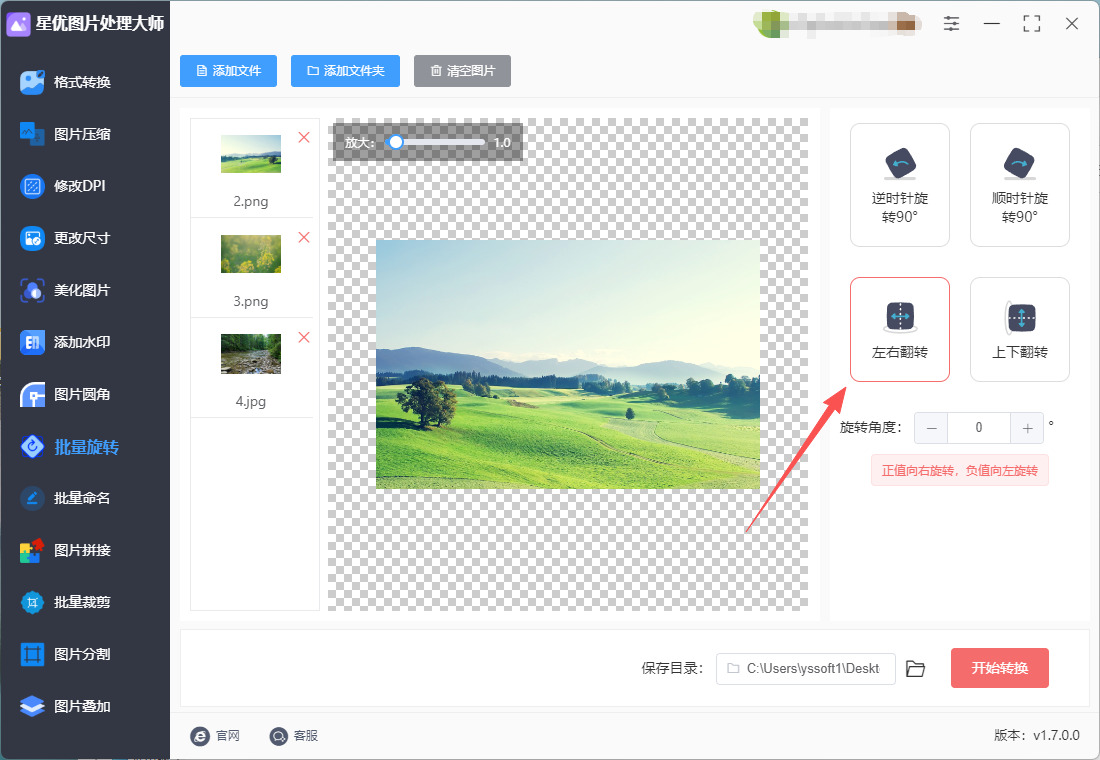Decrease rotation angle with minus button
This screenshot has width=1100, height=760.
coord(931,428)
